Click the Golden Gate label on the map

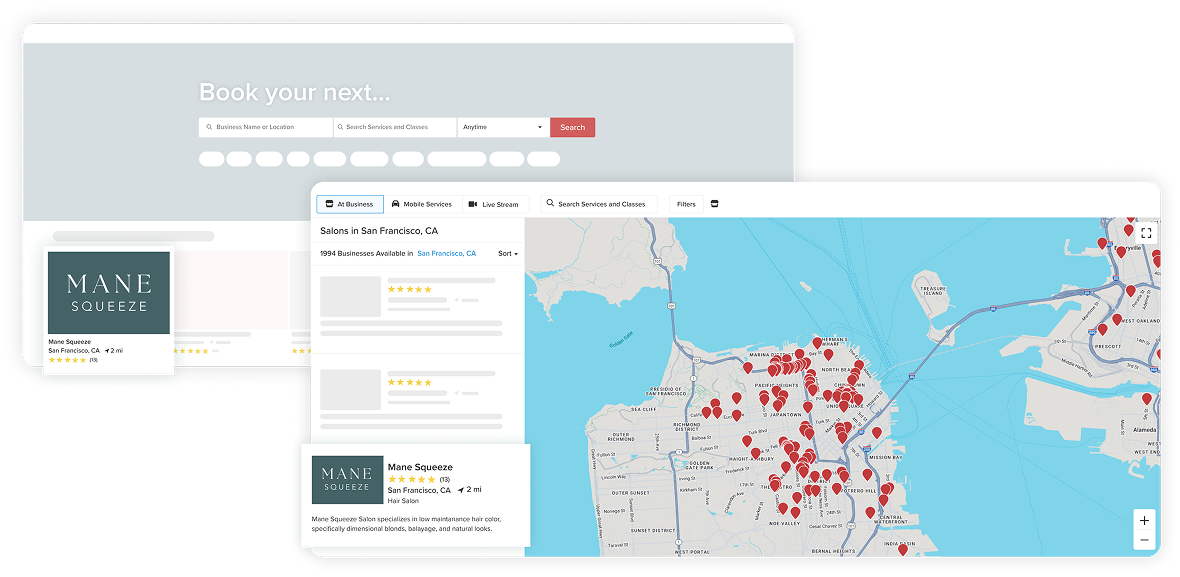(x=621, y=342)
